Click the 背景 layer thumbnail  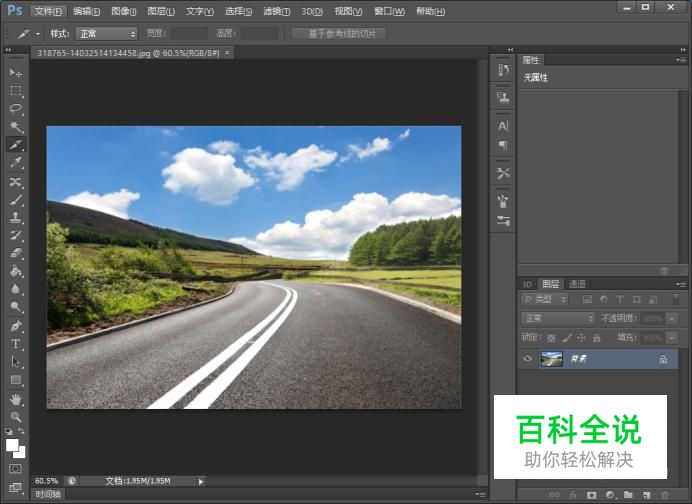551,359
